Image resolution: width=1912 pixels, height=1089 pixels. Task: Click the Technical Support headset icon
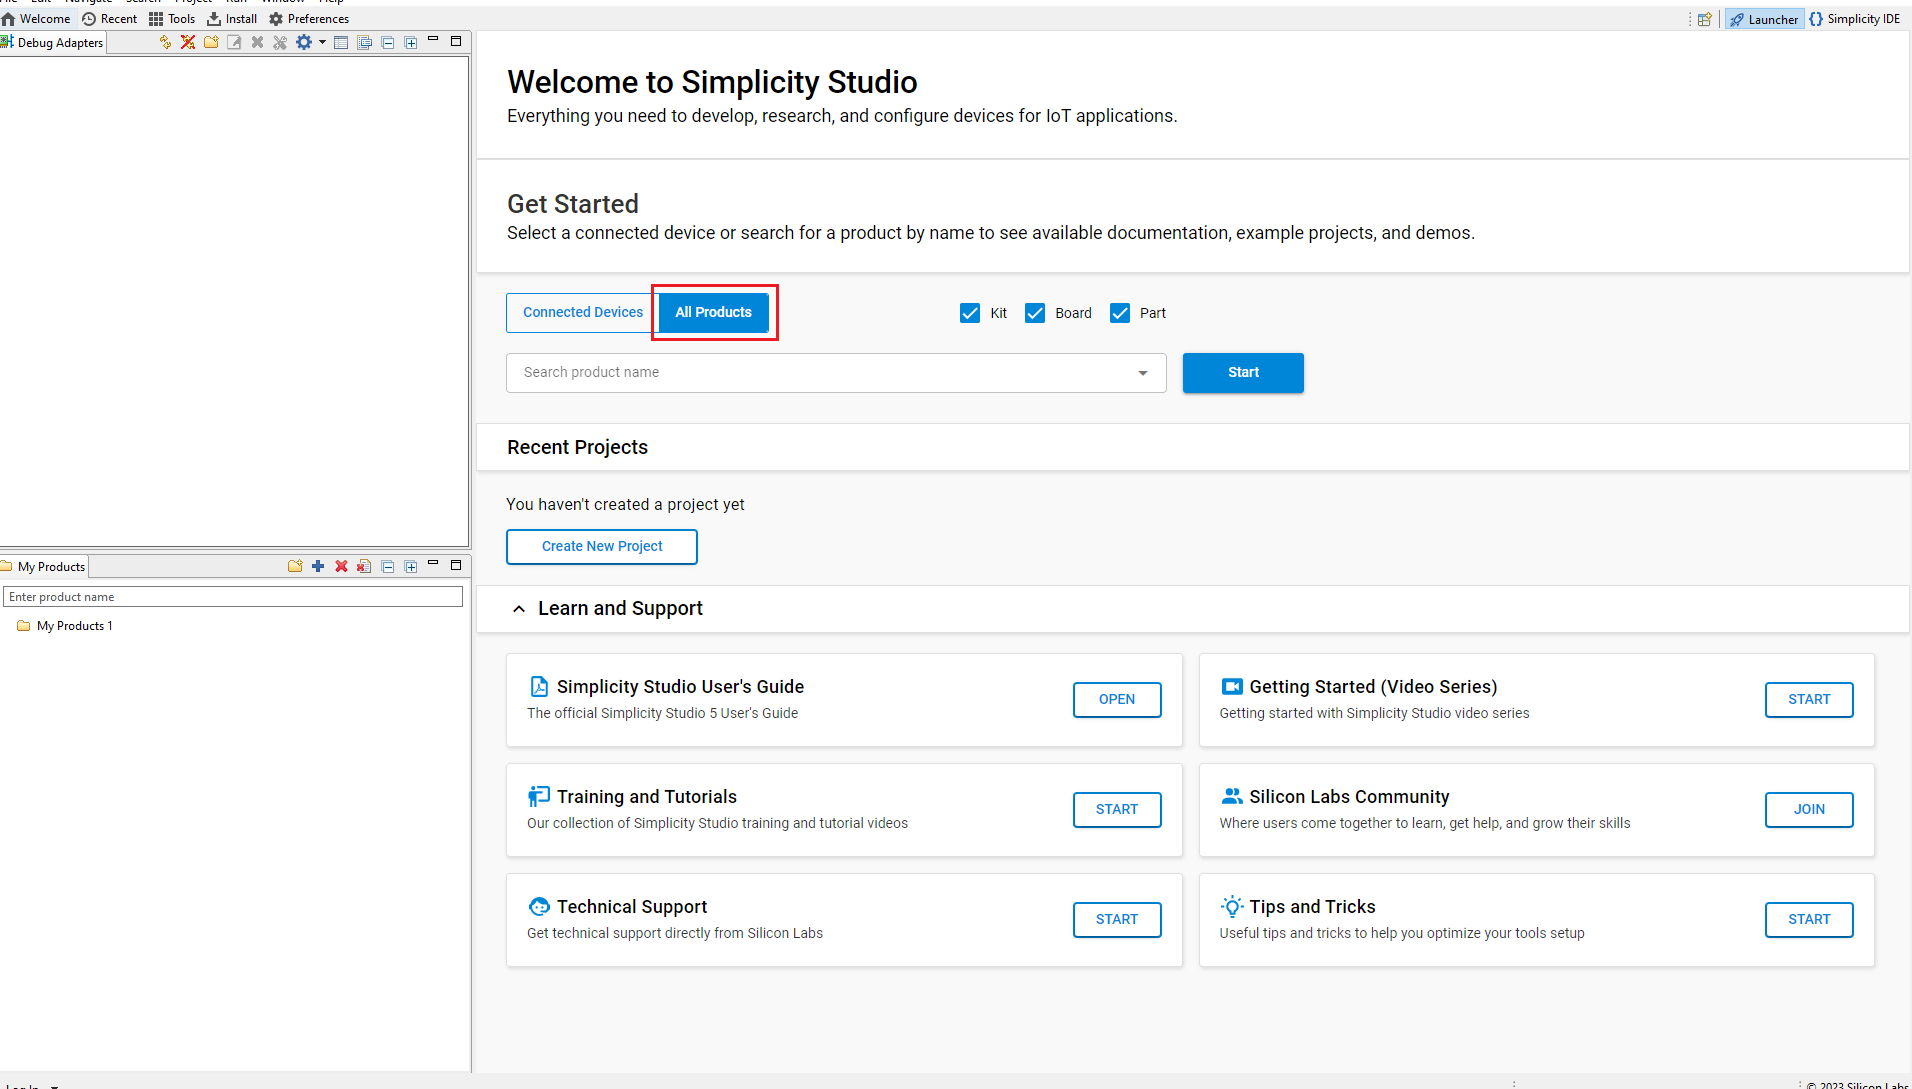coord(539,906)
